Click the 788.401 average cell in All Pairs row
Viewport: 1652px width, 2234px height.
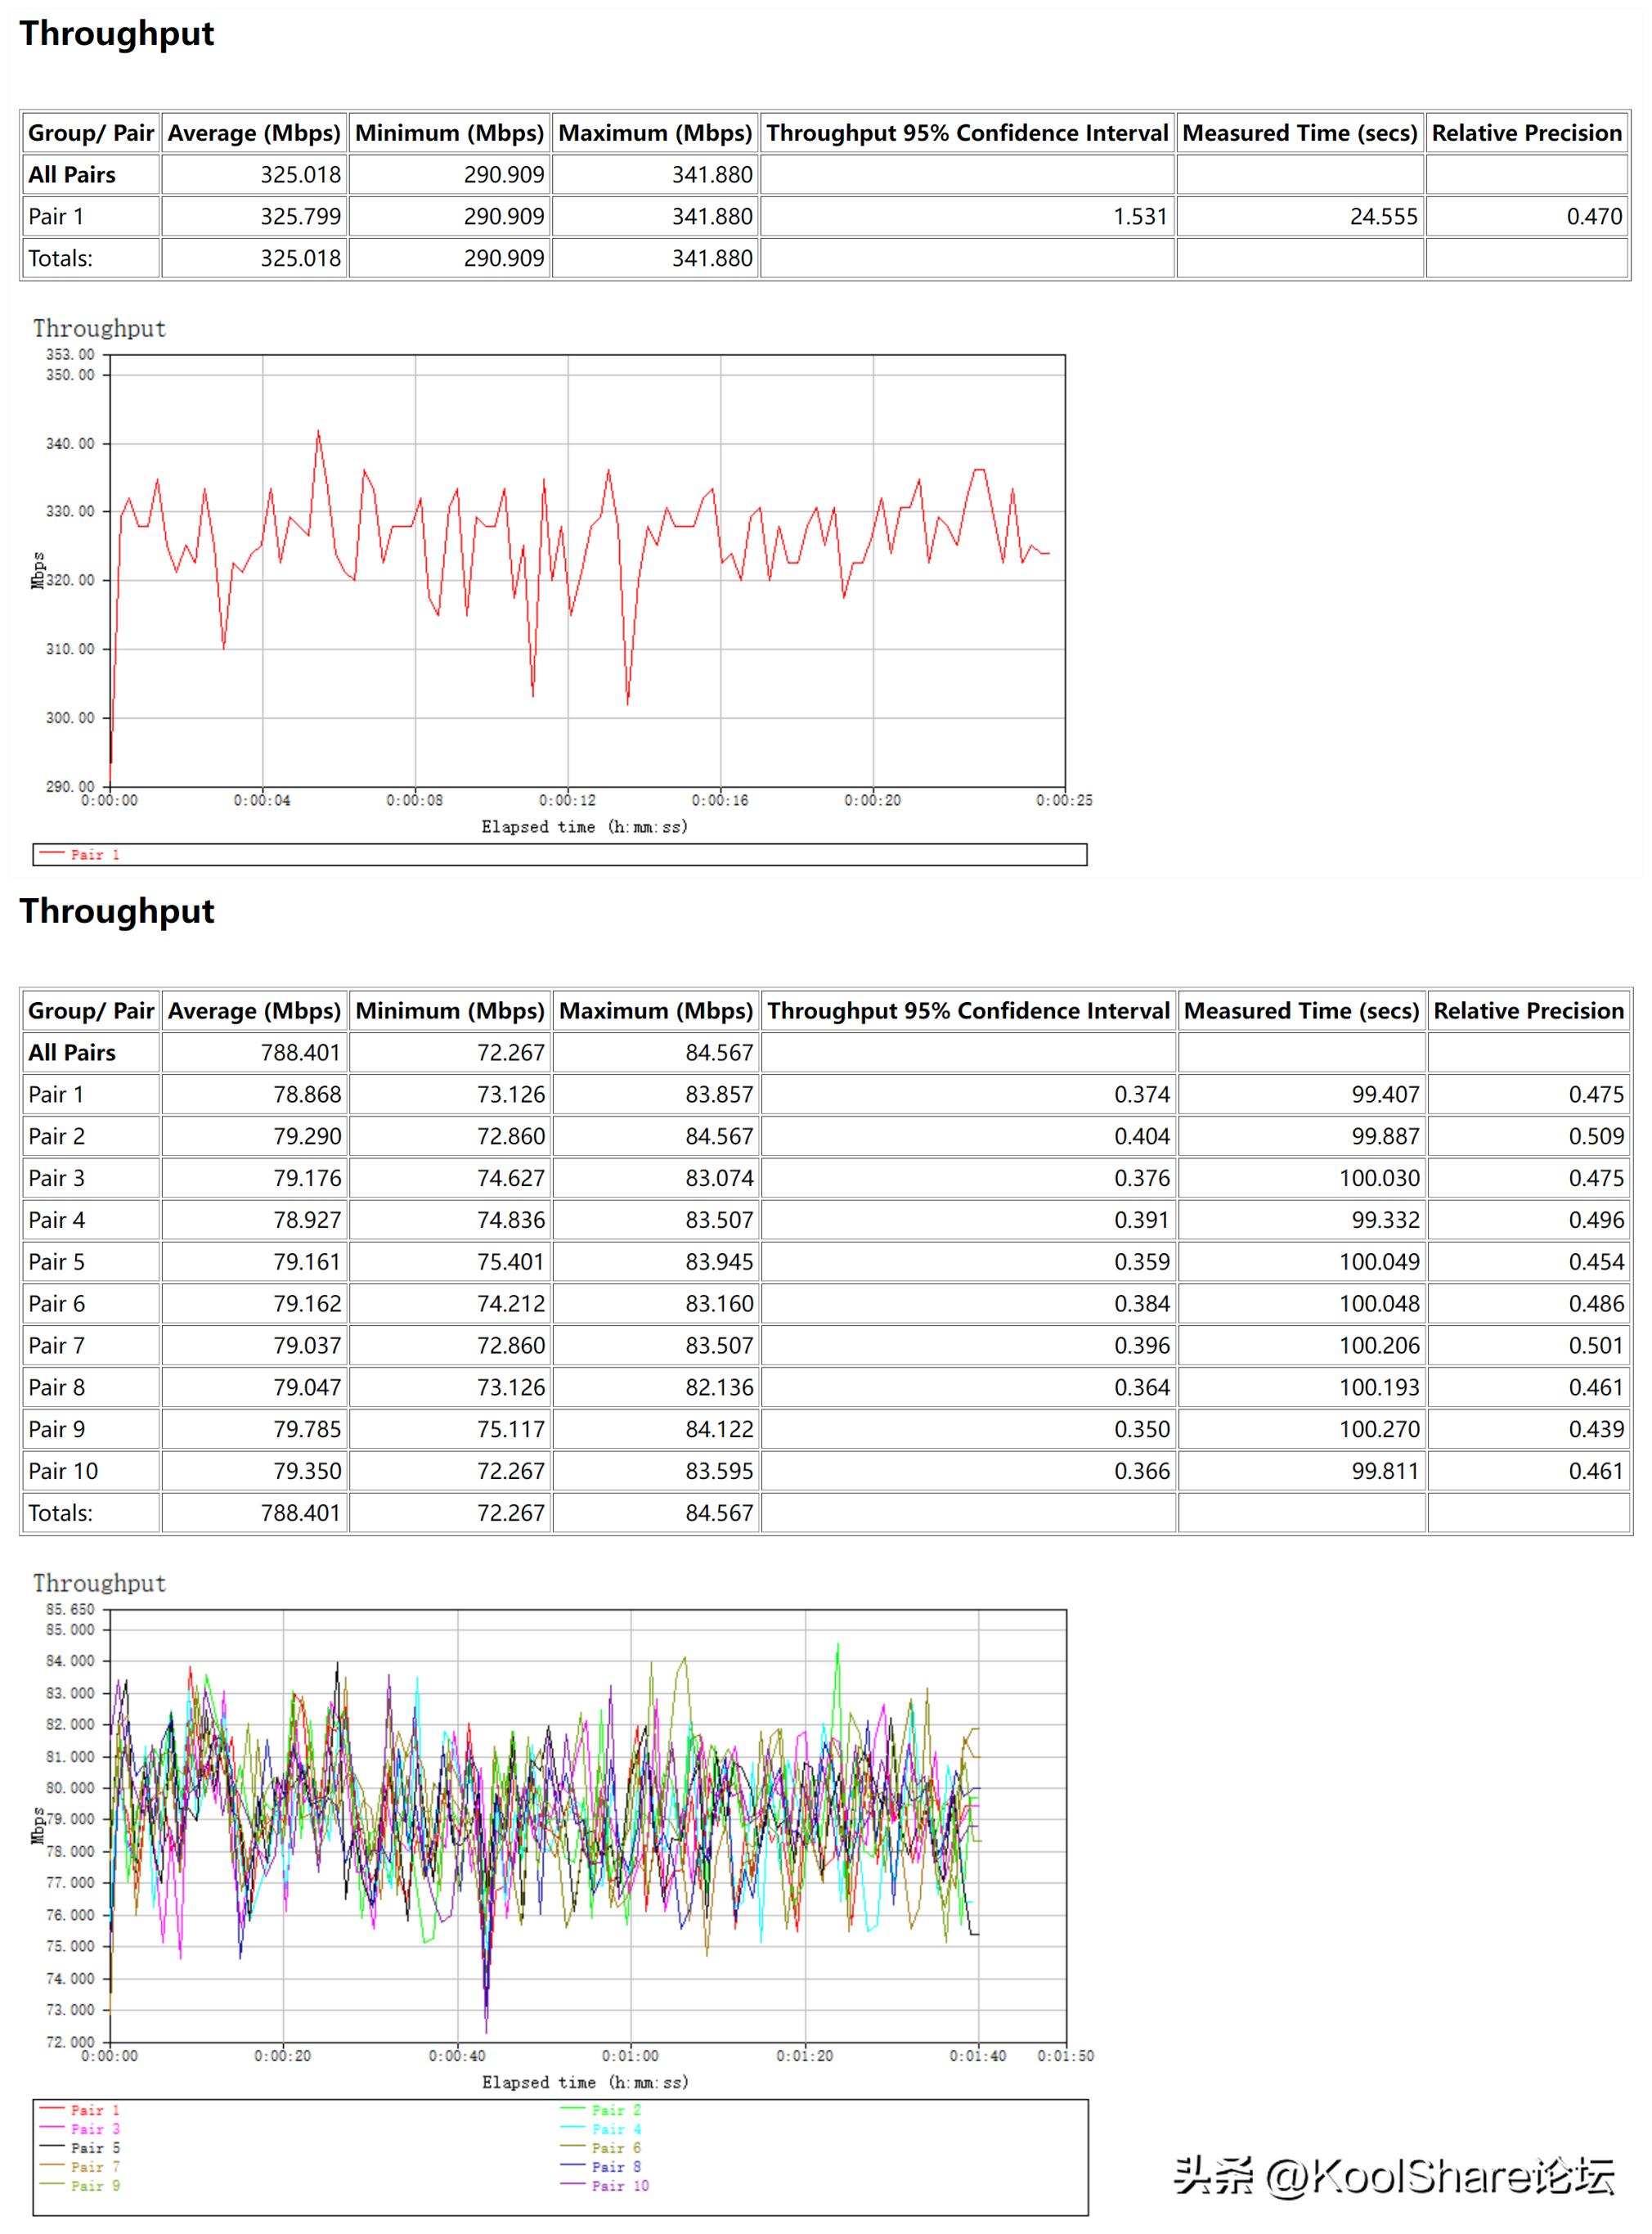300,1052
